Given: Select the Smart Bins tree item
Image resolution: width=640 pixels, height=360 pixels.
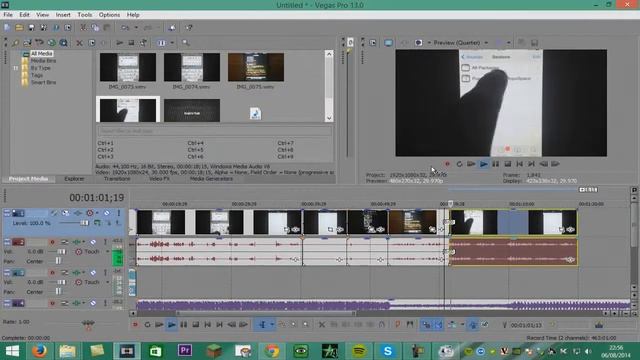Looking at the screenshot, I should click(x=43, y=82).
